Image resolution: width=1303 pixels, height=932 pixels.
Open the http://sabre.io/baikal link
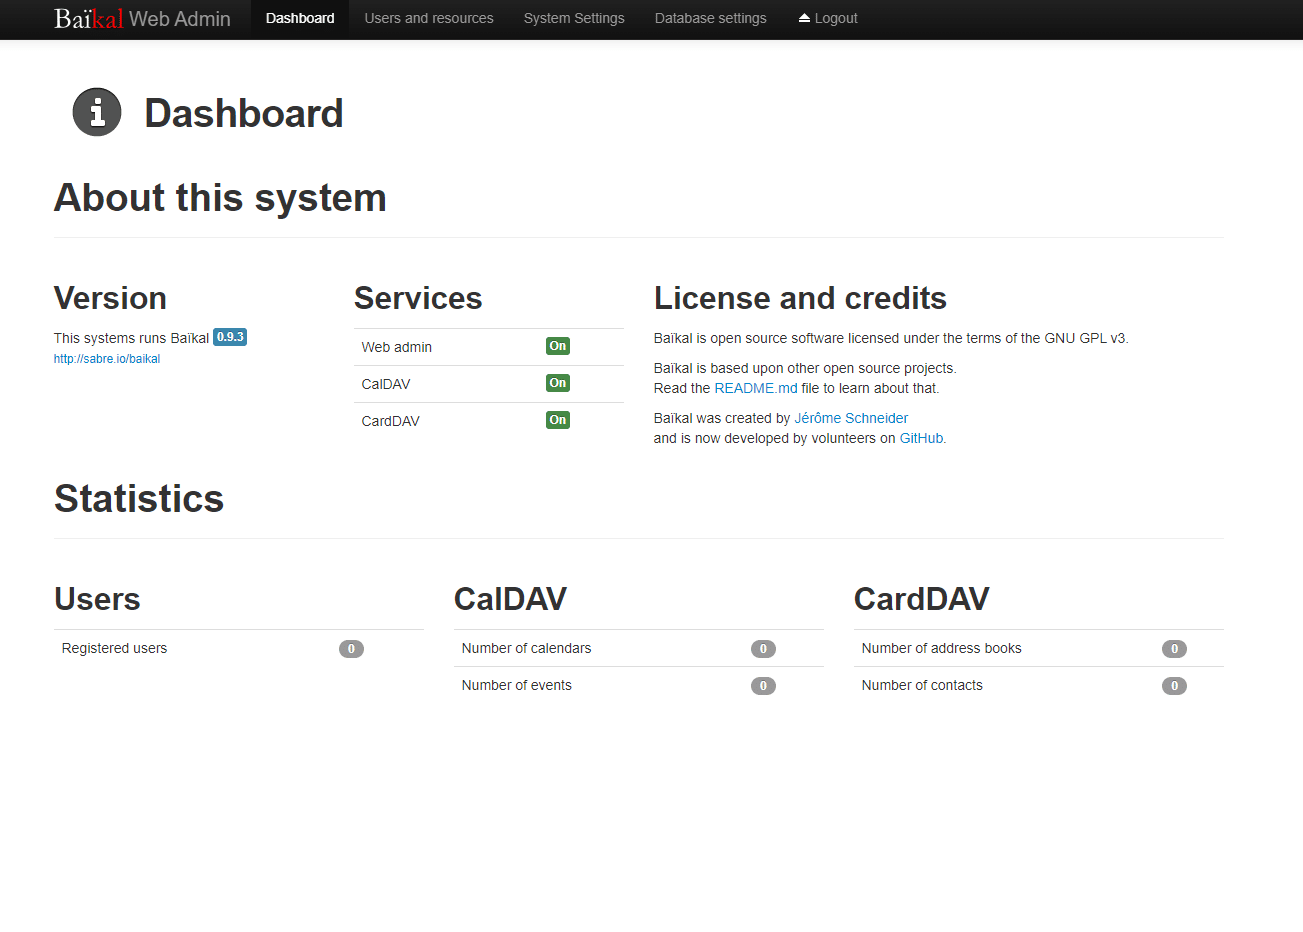[x=107, y=359]
